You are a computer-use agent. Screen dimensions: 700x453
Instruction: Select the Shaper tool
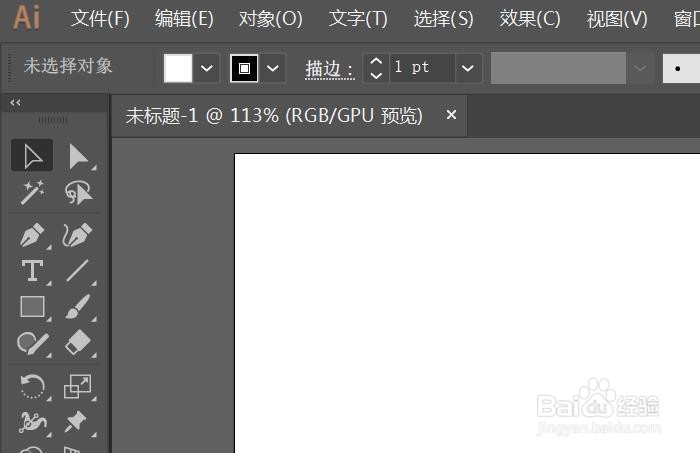pyautogui.click(x=33, y=343)
